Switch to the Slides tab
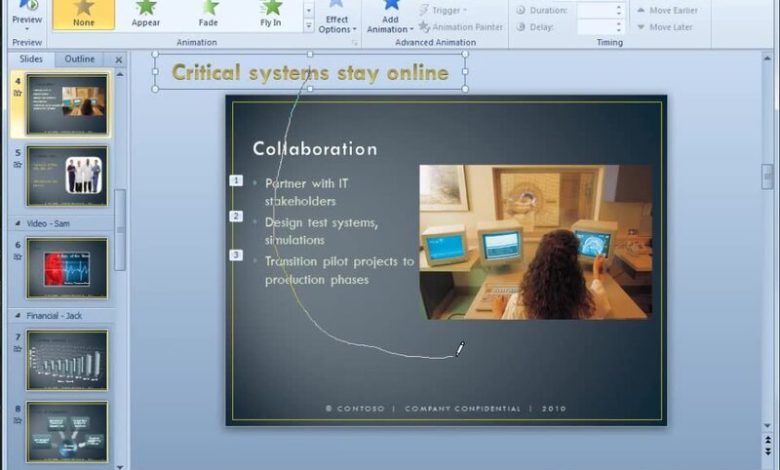The width and height of the screenshot is (780, 470). 31,59
